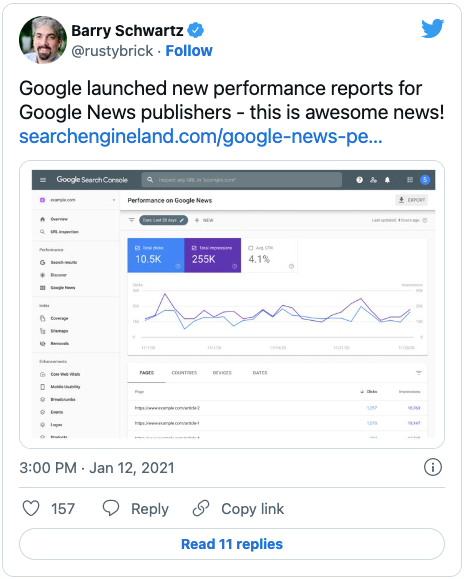Click the copy link chain icon
This screenshot has height=579, width=465.
[x=201, y=508]
